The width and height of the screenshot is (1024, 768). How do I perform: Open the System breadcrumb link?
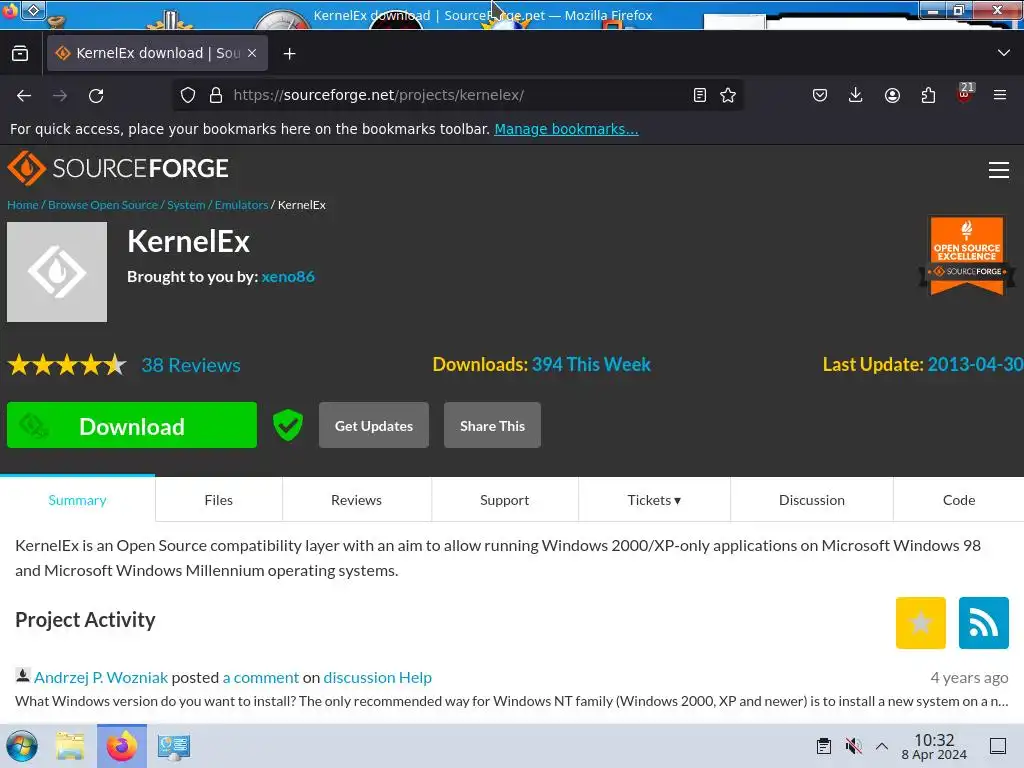coord(186,205)
